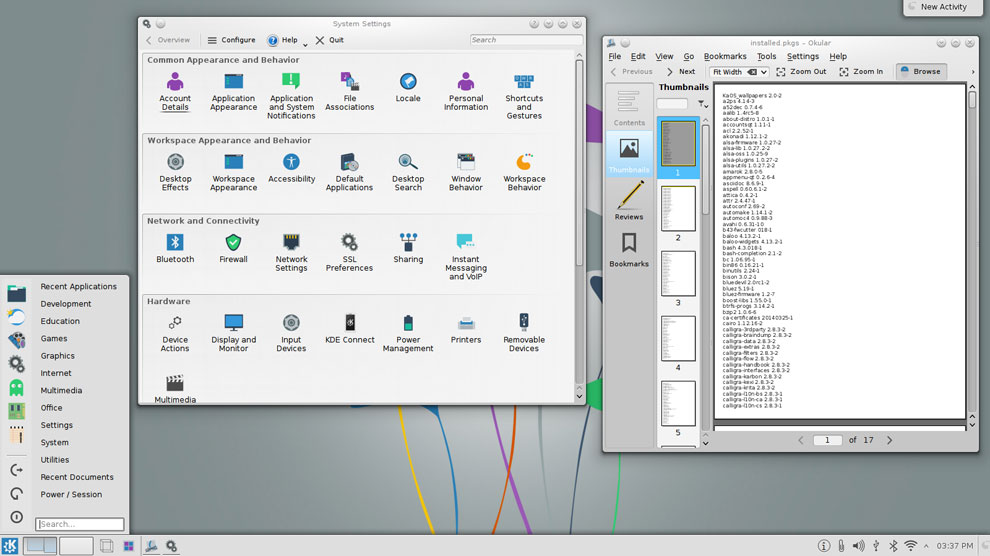The height and width of the screenshot is (556, 990).
Task: Open Shortcuts and Gestures settings
Action: click(524, 96)
